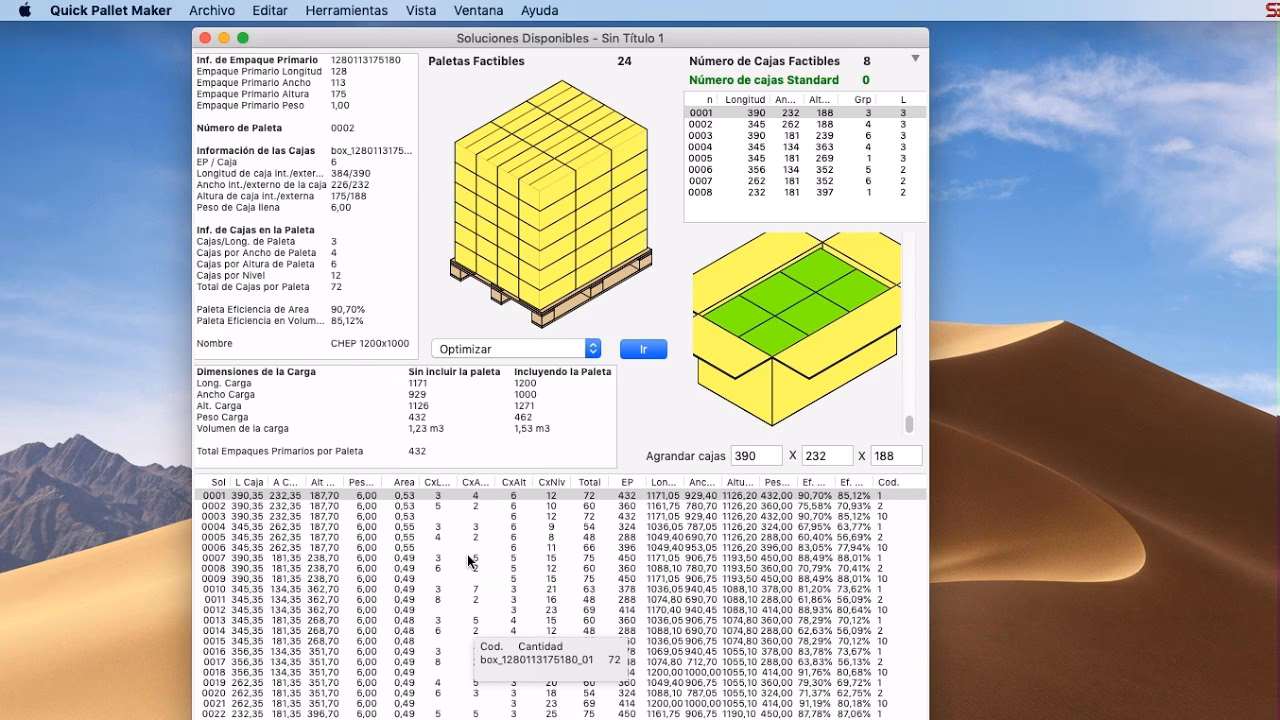Open the Ventana menu

pyautogui.click(x=478, y=10)
